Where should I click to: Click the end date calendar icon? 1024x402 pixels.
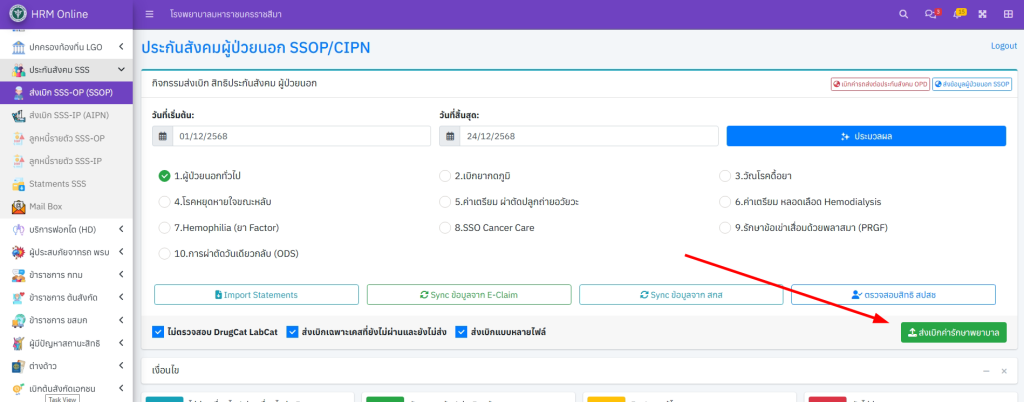[445, 136]
